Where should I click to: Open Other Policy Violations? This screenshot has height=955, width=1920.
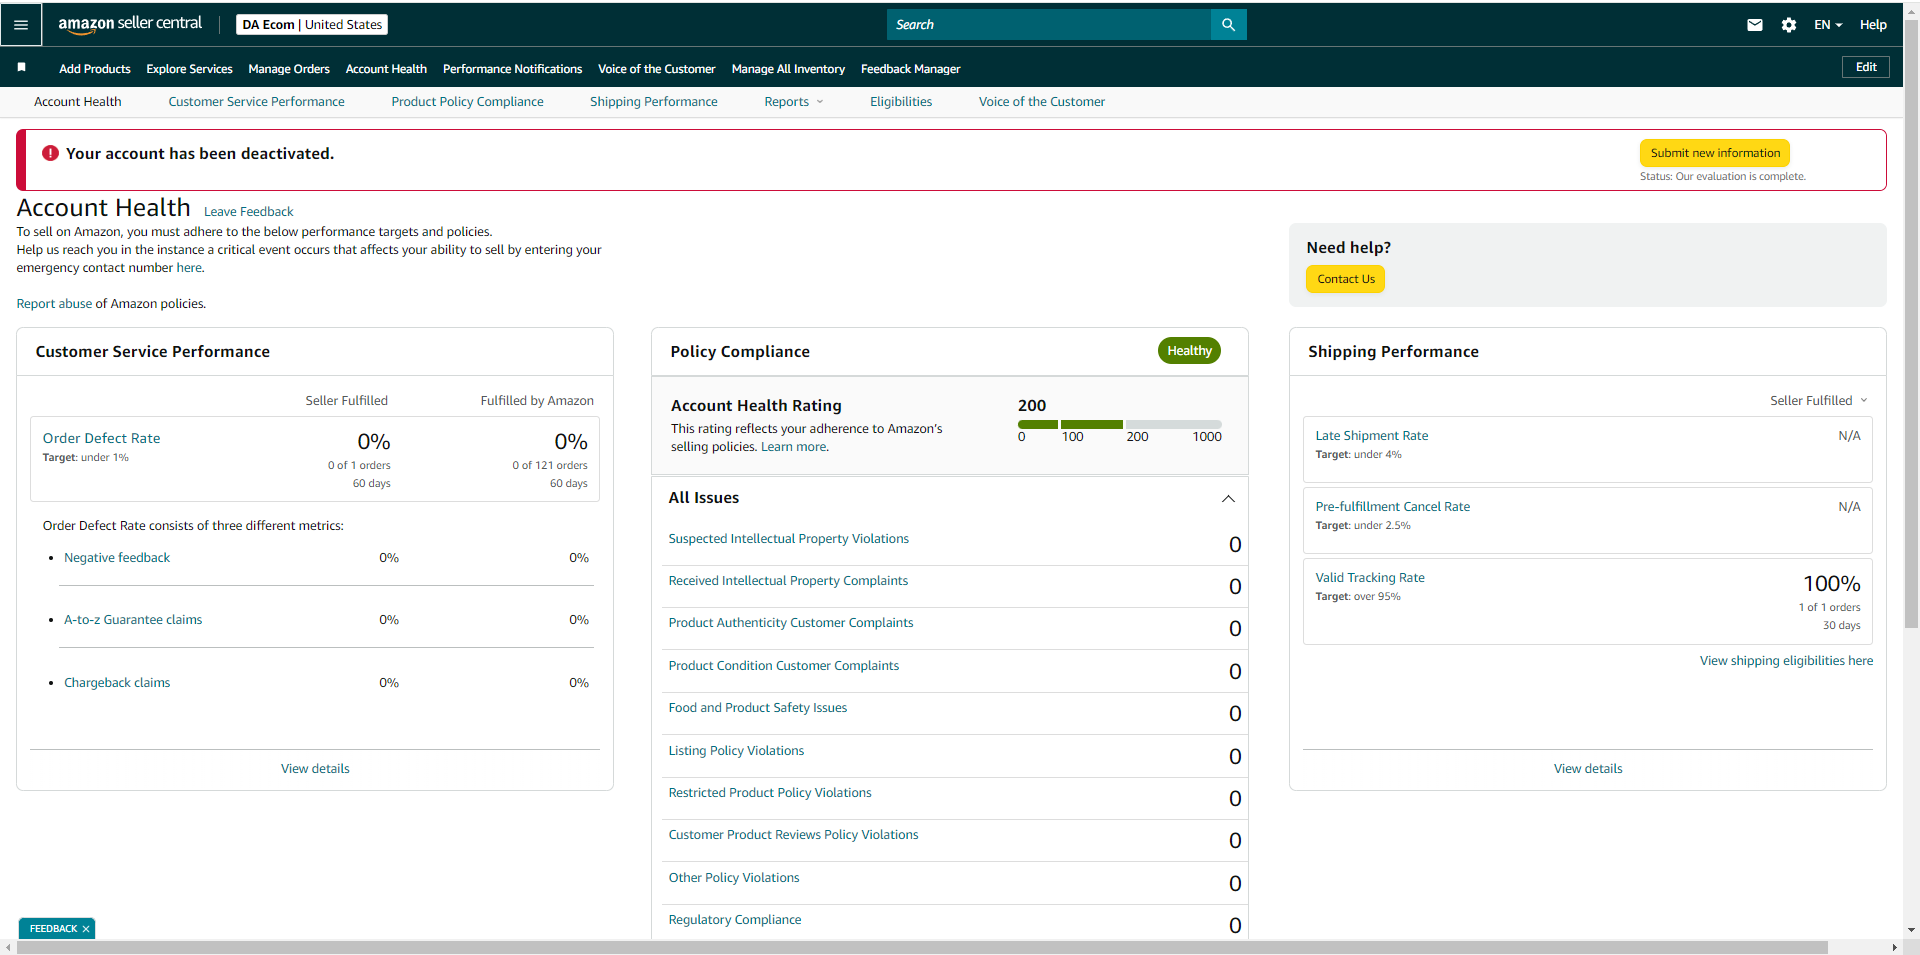click(x=734, y=878)
